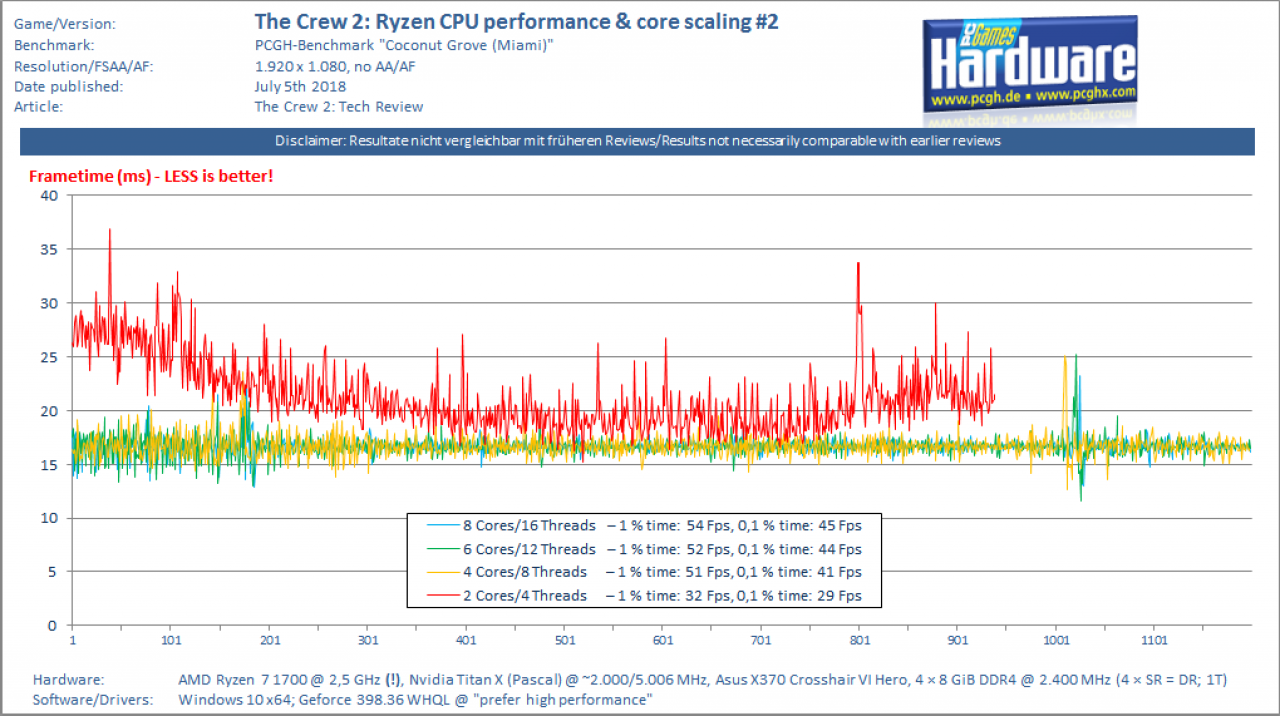1280x716 pixels.
Task: Click the y-axis label 40
Action: 50,195
